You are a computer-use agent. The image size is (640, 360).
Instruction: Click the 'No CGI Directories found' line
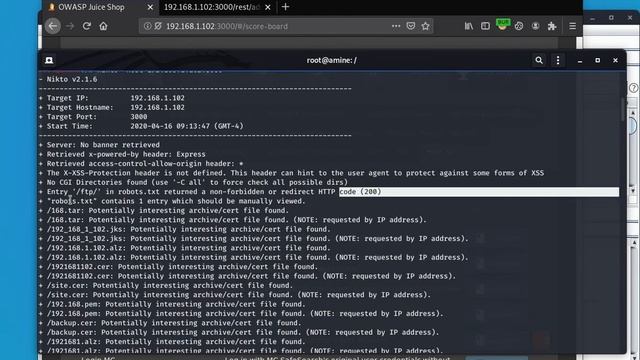[193, 182]
